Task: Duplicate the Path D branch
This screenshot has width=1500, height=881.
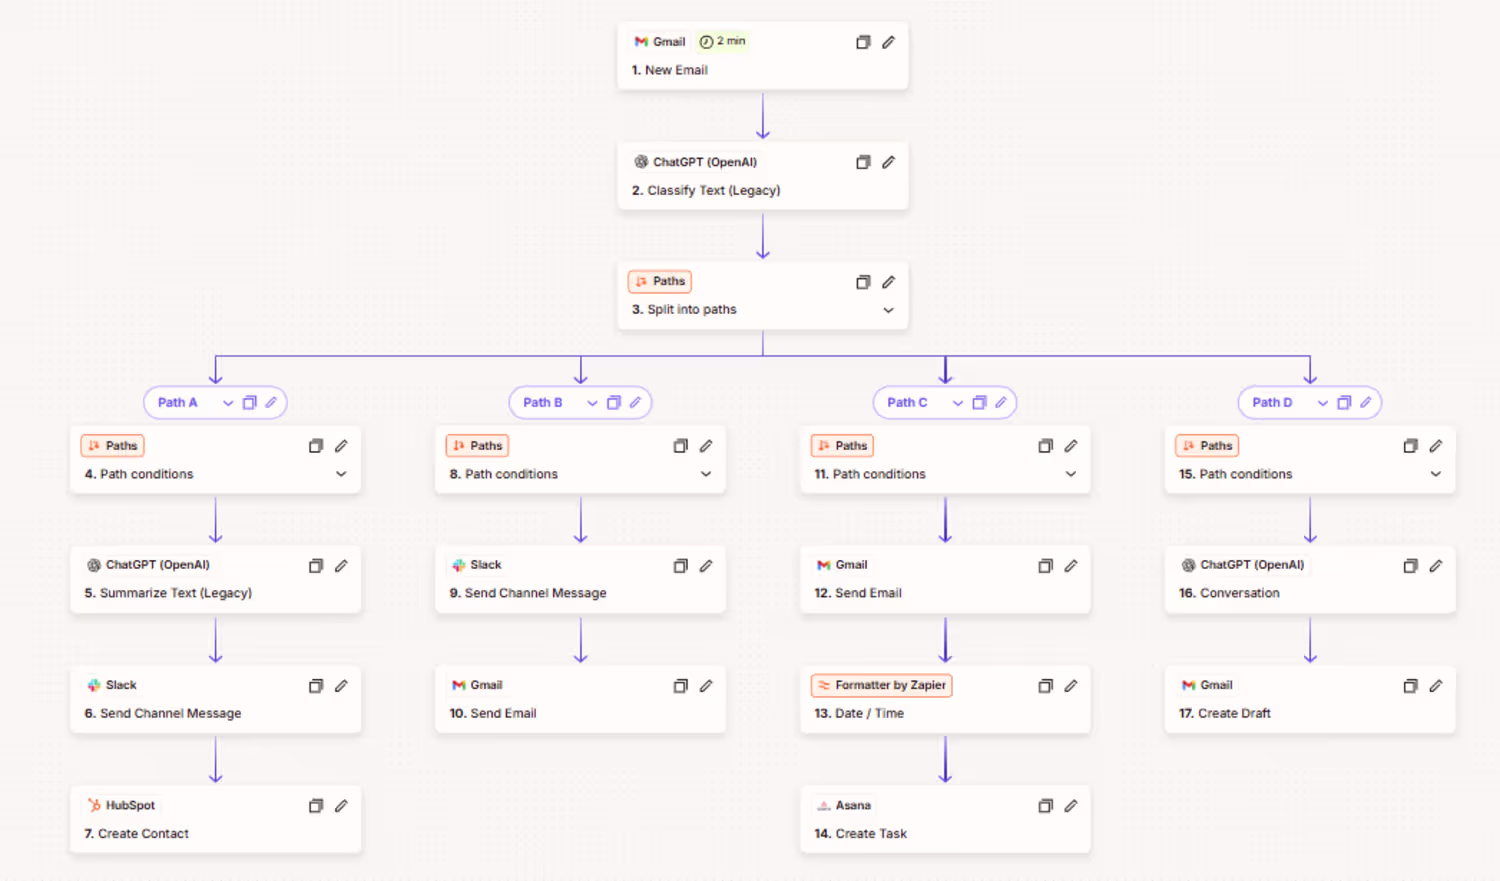Action: point(1344,402)
